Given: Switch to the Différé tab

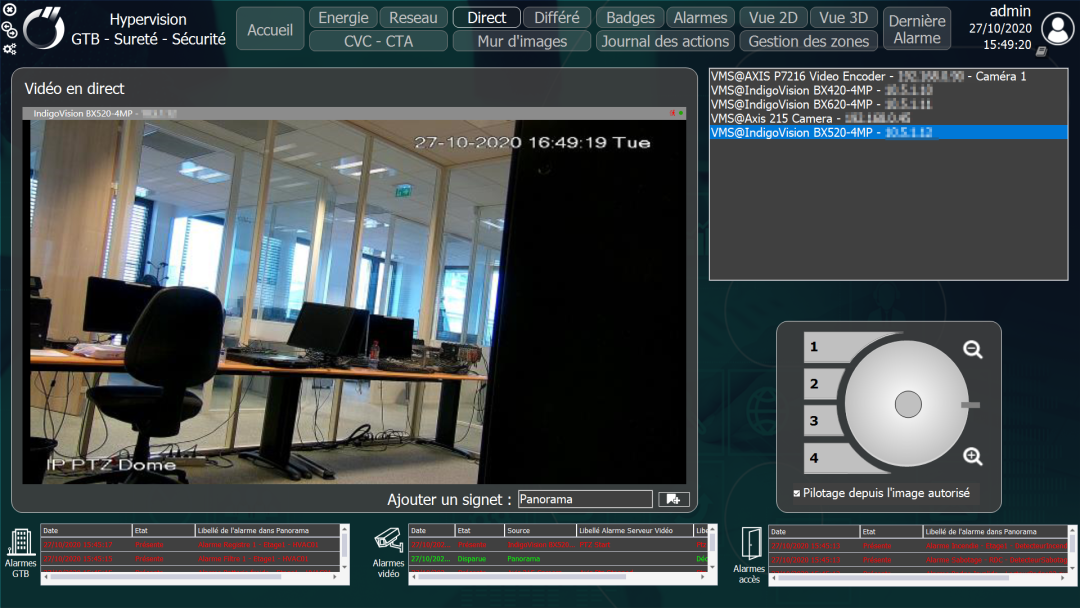Looking at the screenshot, I should 557,17.
